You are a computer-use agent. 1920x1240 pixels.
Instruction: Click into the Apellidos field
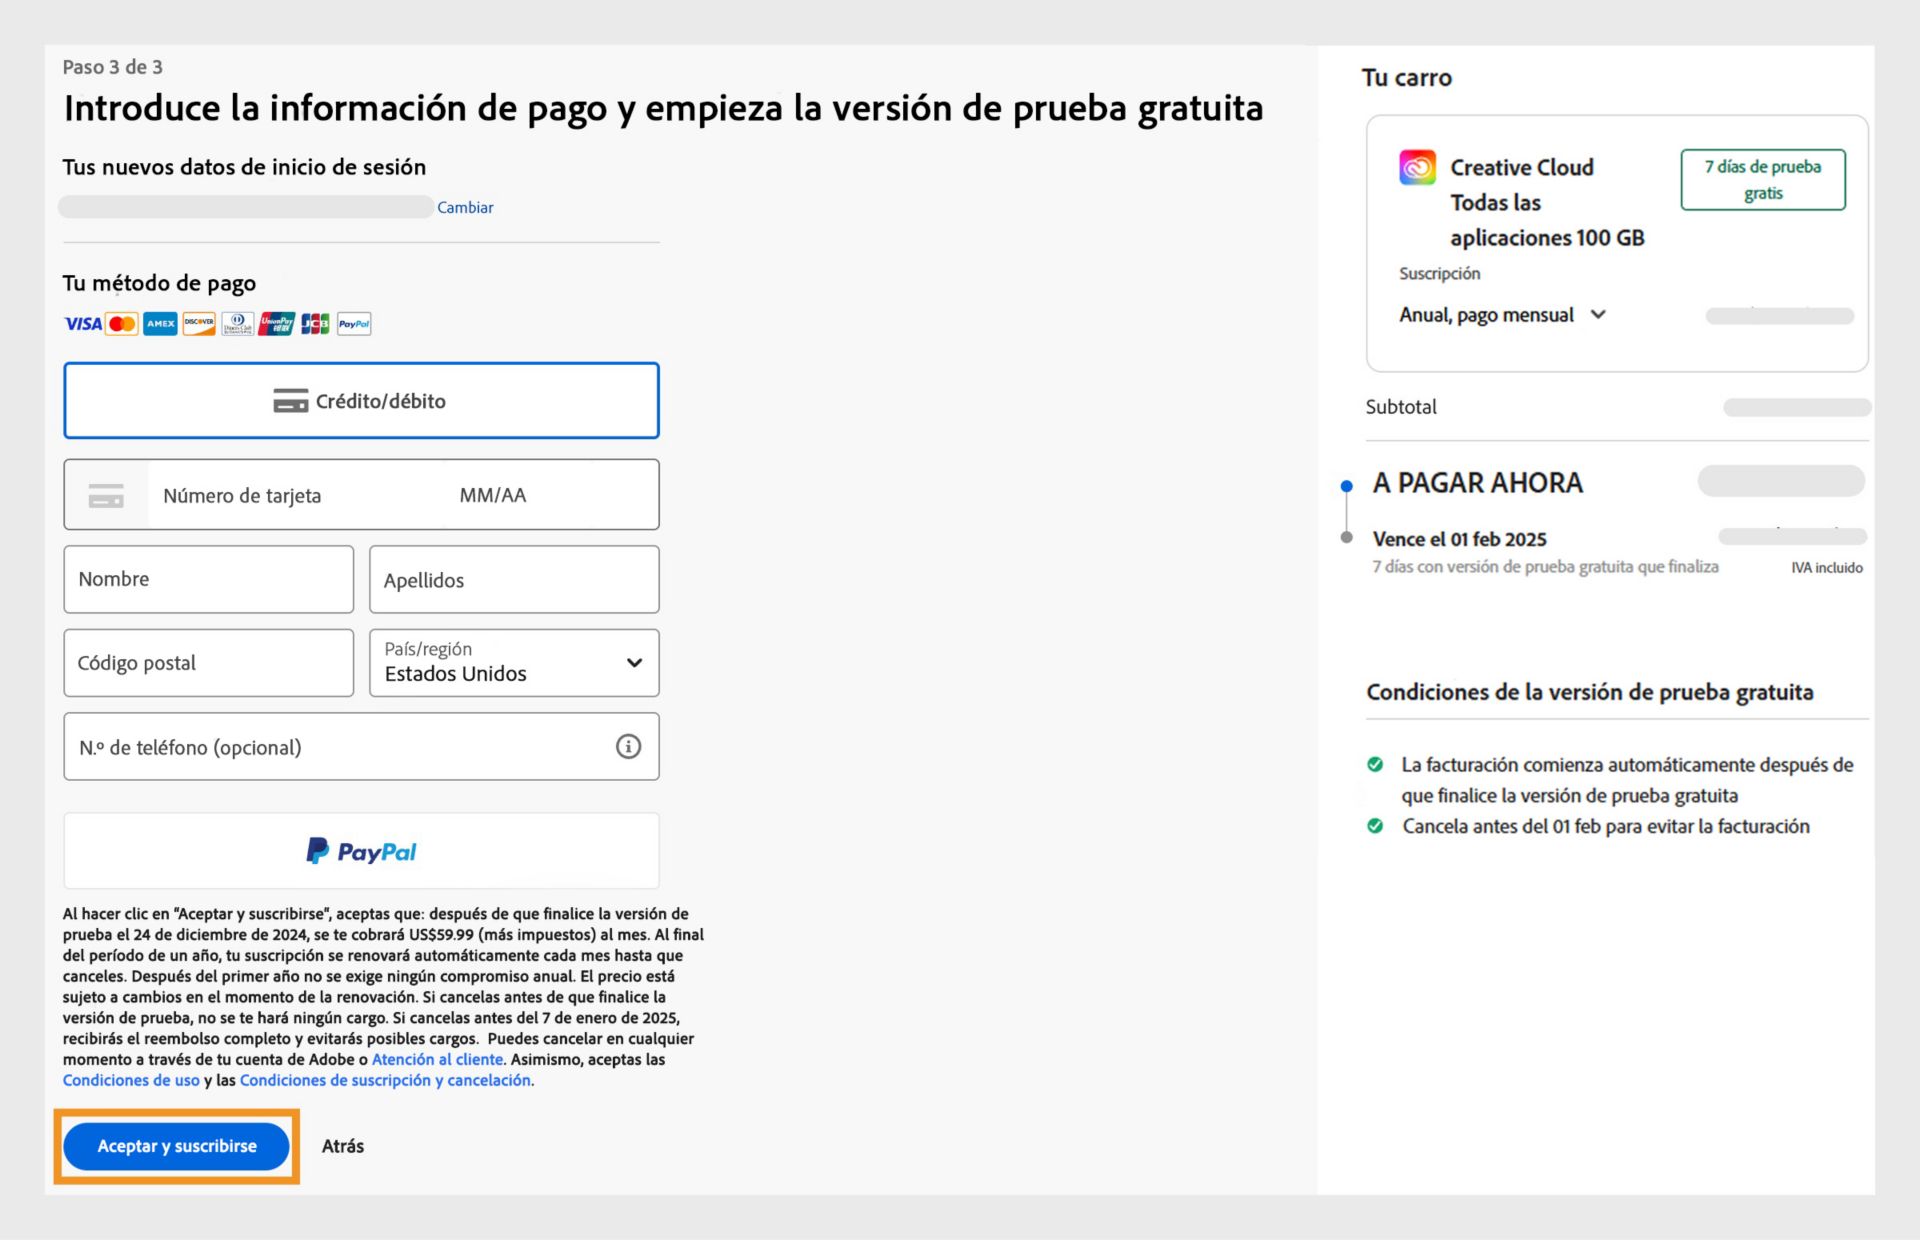514,579
